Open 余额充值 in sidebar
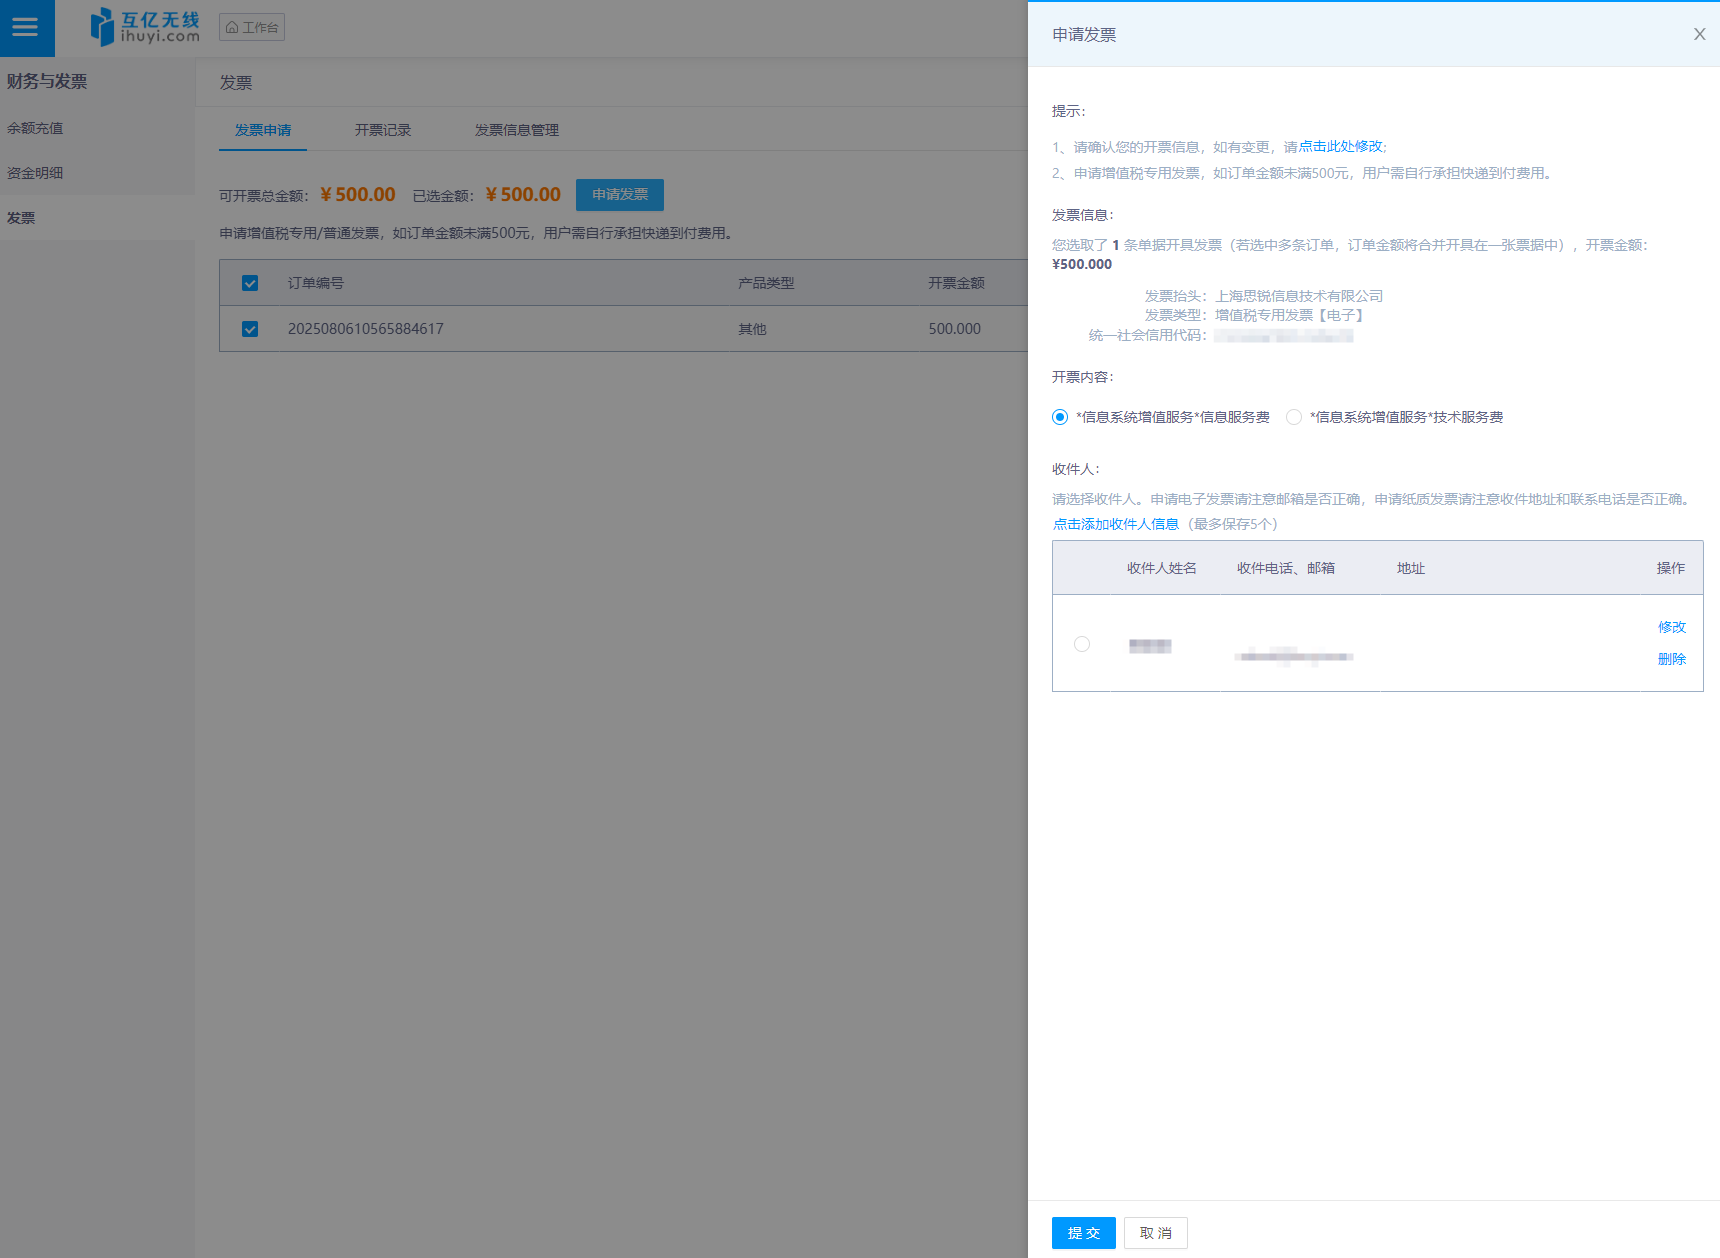Screen dimensions: 1720x1258 [x=35, y=128]
